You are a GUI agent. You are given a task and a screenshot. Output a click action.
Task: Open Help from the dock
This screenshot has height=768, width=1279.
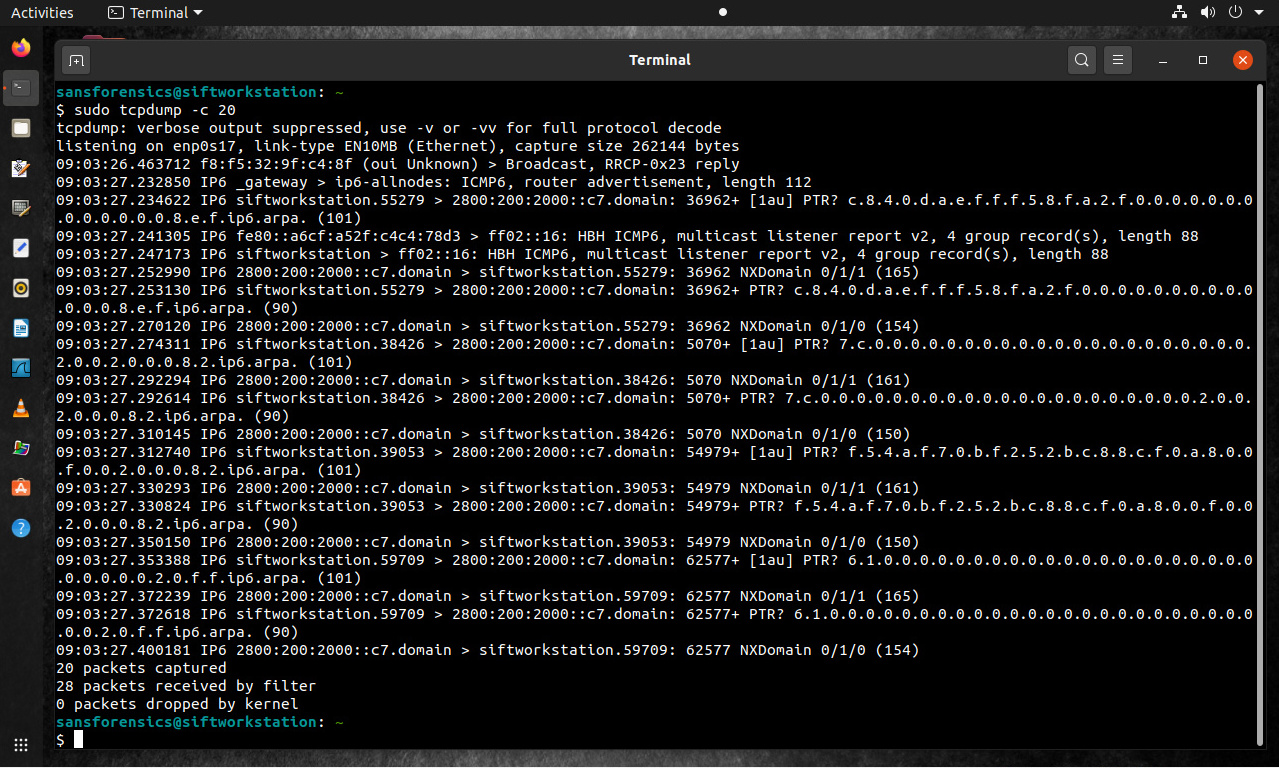coord(21,527)
